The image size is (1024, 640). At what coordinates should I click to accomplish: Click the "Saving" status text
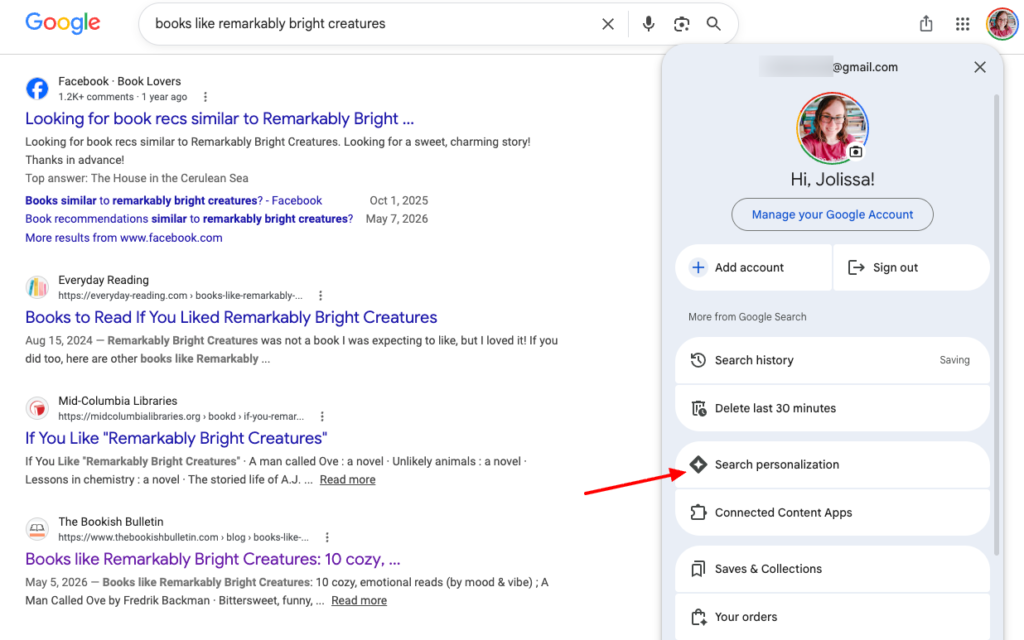pos(954,360)
